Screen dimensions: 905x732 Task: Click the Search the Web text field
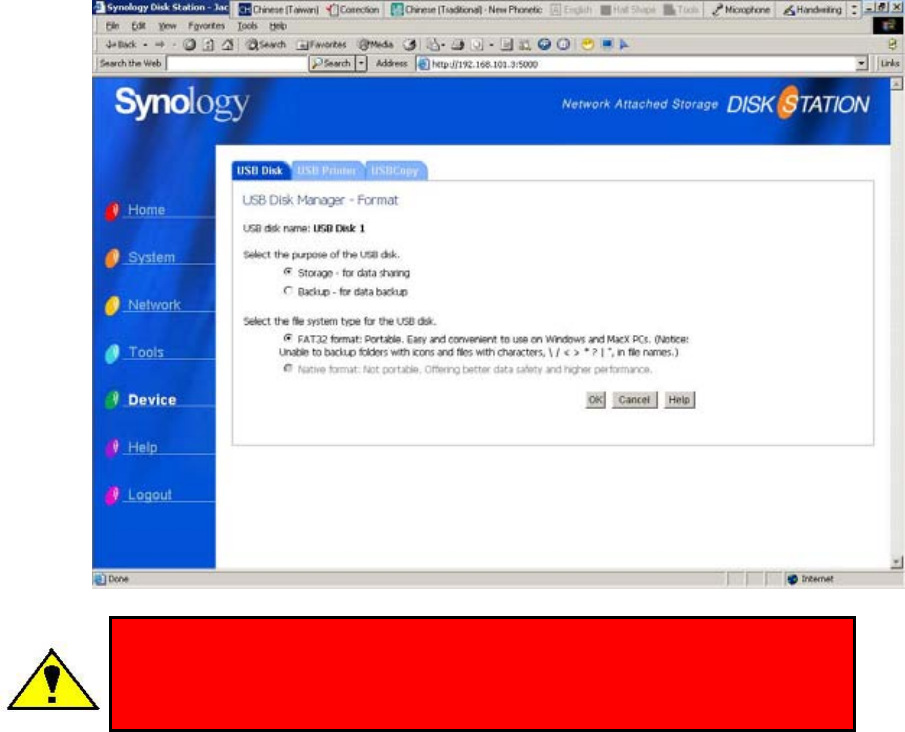pos(236,64)
